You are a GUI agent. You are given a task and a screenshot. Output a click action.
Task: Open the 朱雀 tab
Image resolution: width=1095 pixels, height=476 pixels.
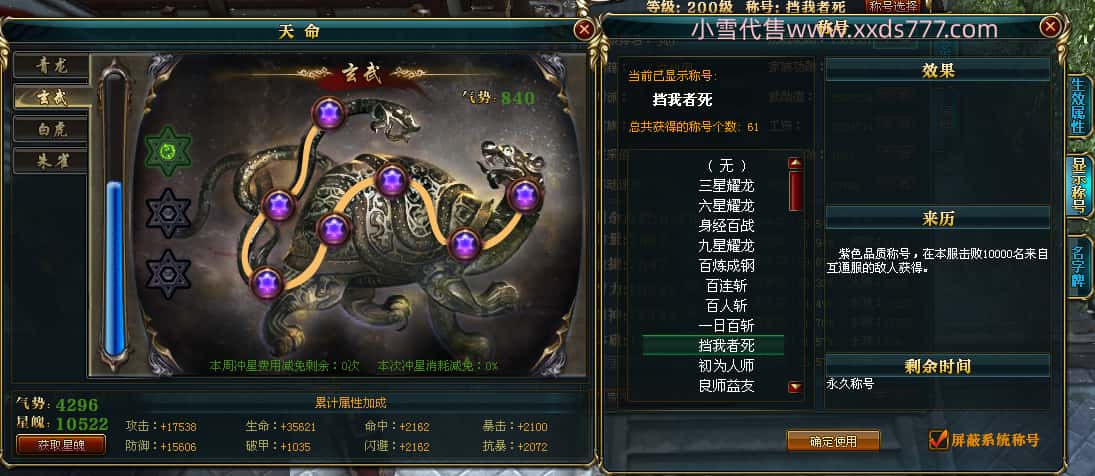pos(52,161)
